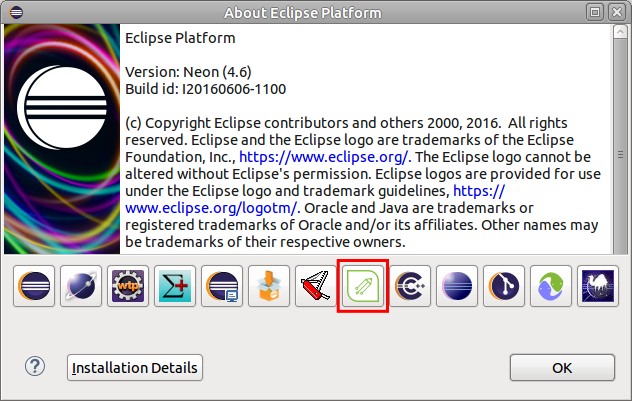Open the orange package box feature icon
The width and height of the screenshot is (632, 401).
270,286
